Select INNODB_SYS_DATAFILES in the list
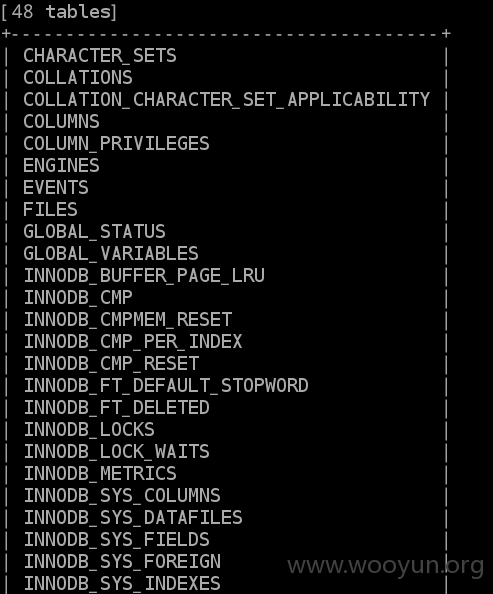 [x=133, y=517]
